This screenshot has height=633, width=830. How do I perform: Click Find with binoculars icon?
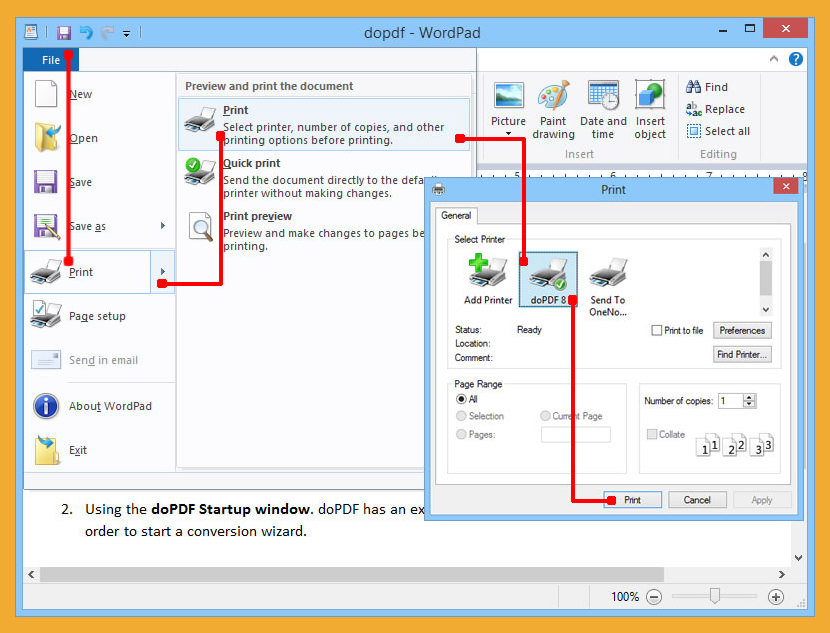point(707,87)
